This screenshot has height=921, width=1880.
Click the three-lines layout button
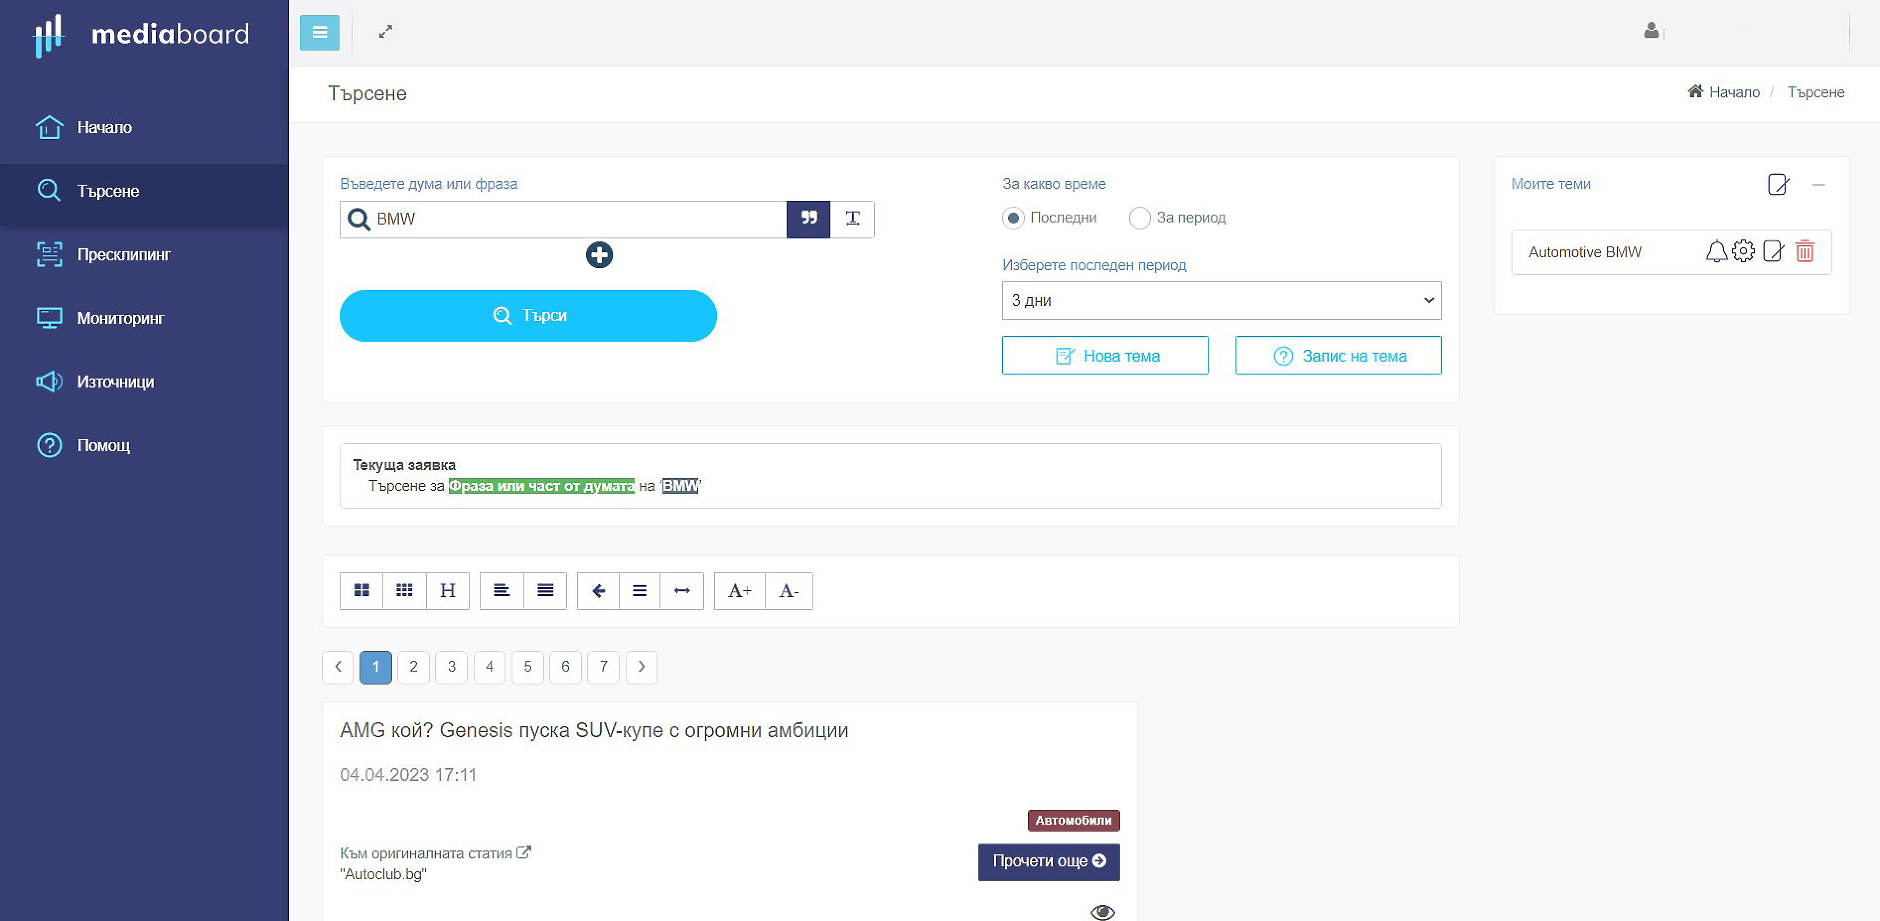point(640,591)
